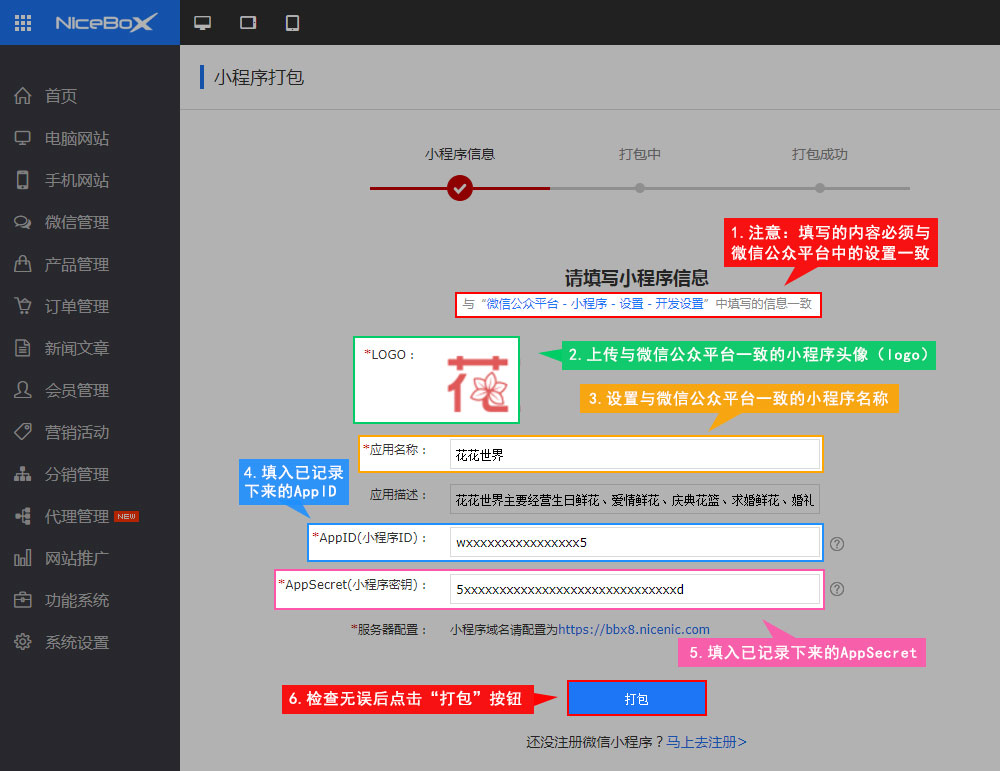Focus the AppID(小程序ID) text field
This screenshot has width=1000, height=771.
(634, 542)
